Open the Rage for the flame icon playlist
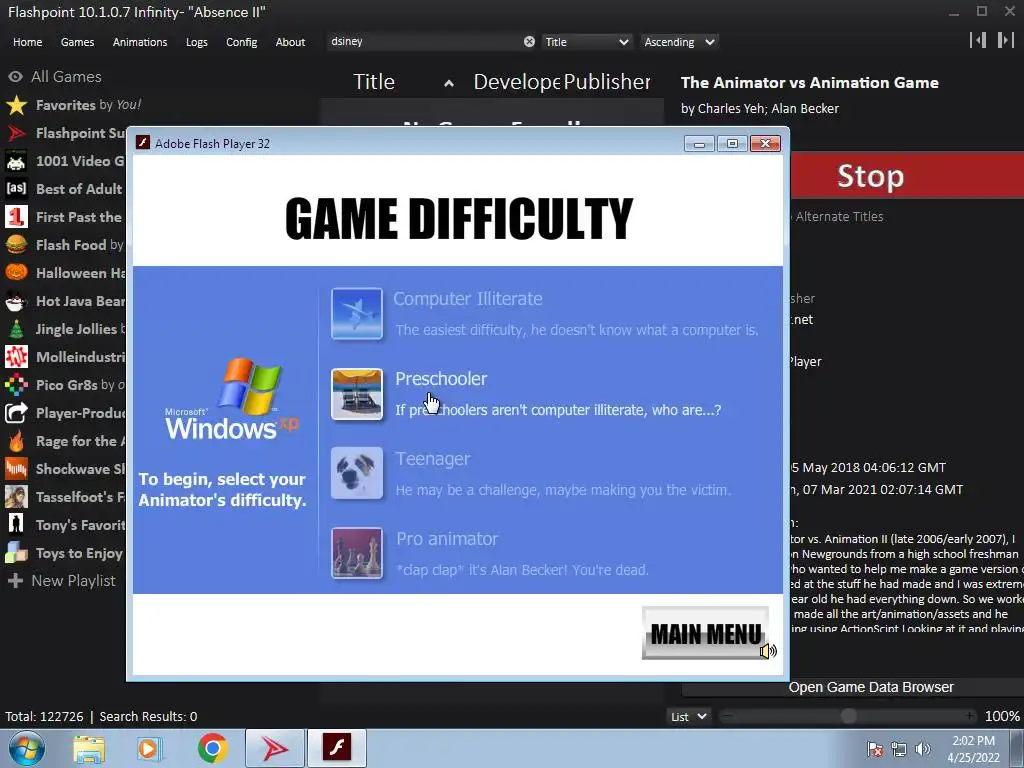Image resolution: width=1024 pixels, height=768 pixels. (x=16, y=441)
